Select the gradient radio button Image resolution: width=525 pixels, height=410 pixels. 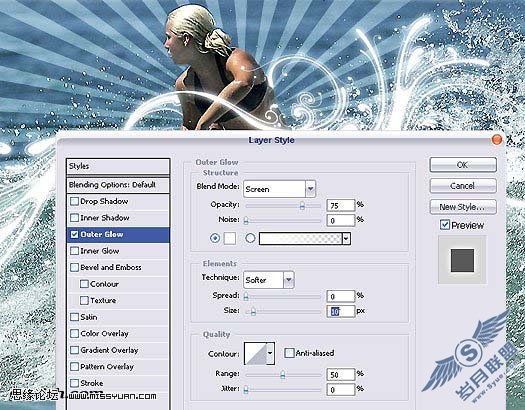pos(250,238)
